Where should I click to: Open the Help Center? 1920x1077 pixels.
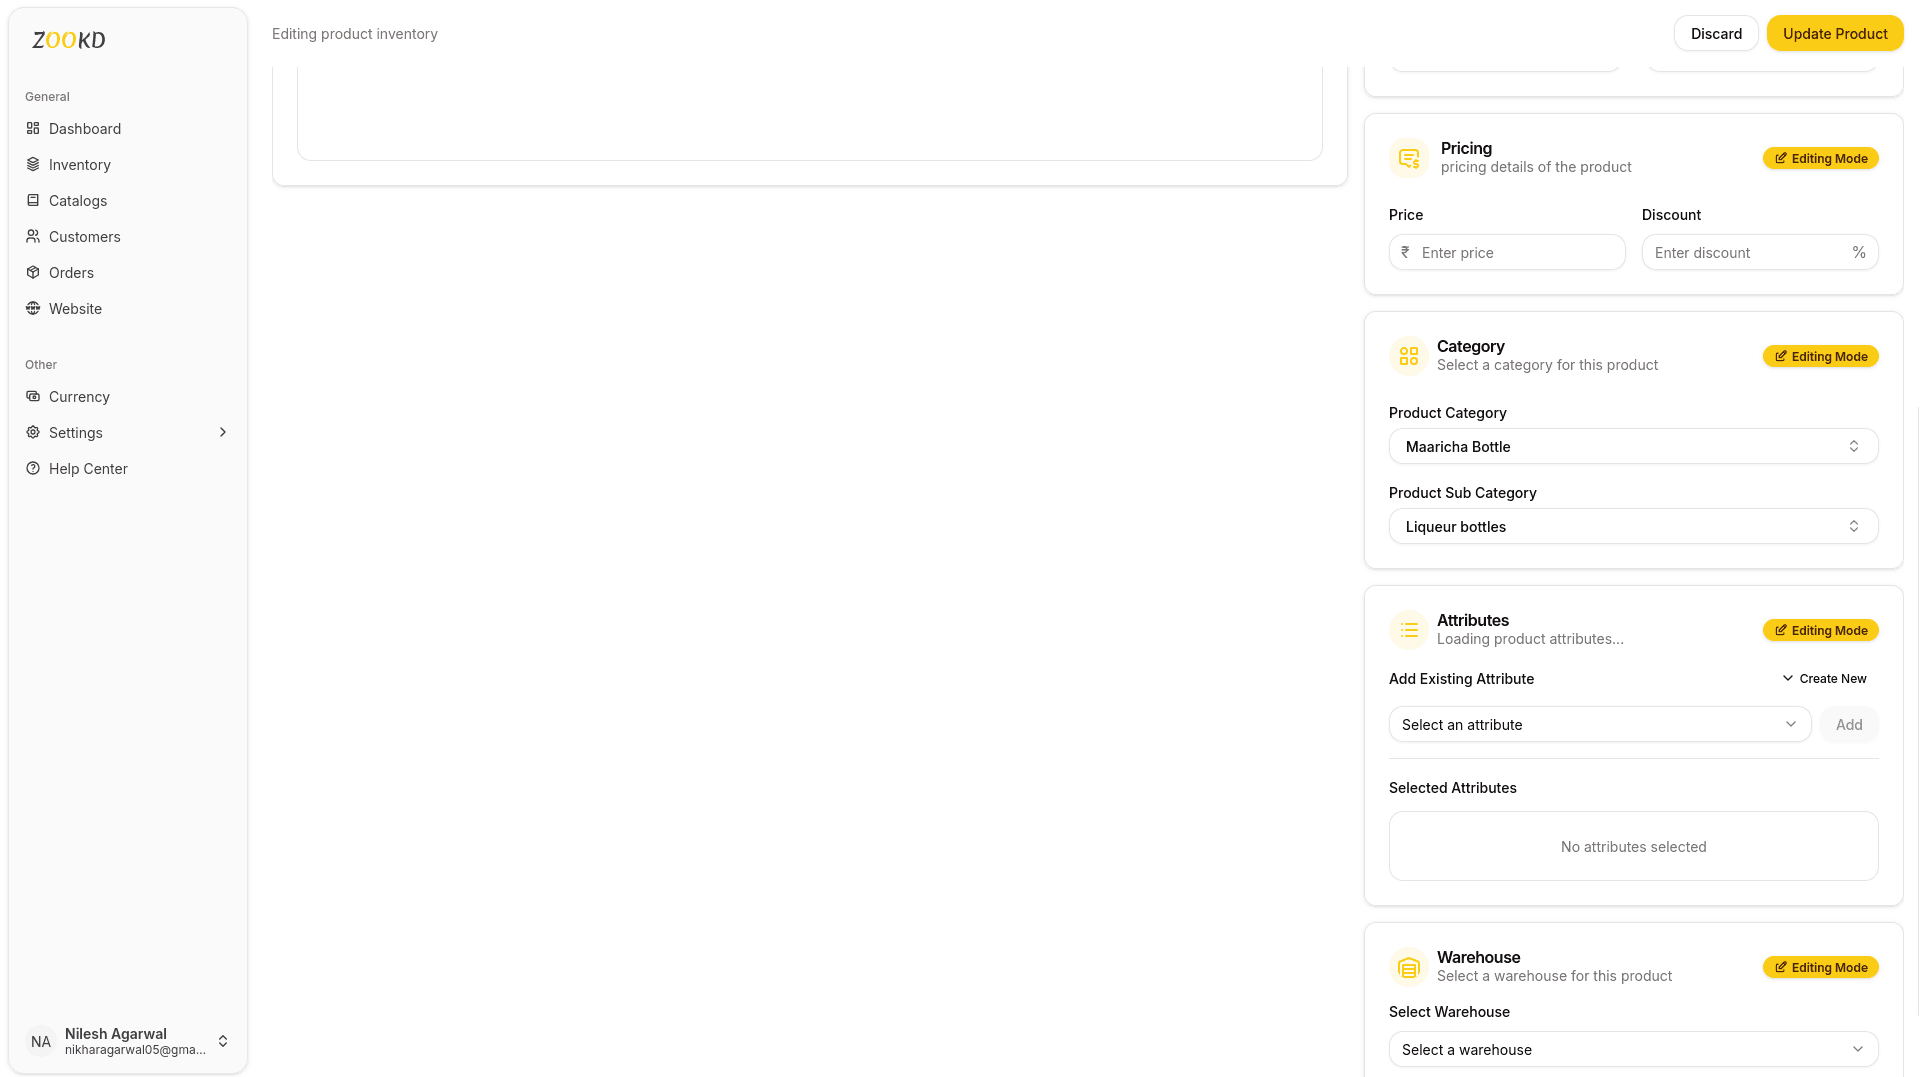[88, 468]
